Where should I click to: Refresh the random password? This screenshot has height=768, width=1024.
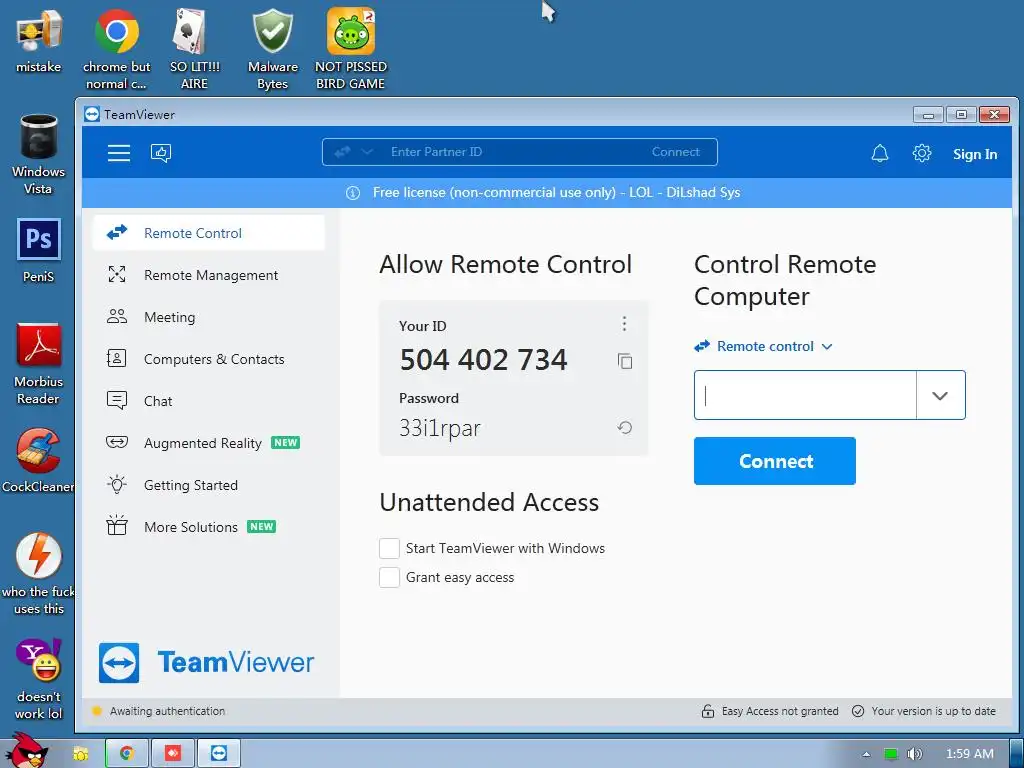pyautogui.click(x=625, y=428)
